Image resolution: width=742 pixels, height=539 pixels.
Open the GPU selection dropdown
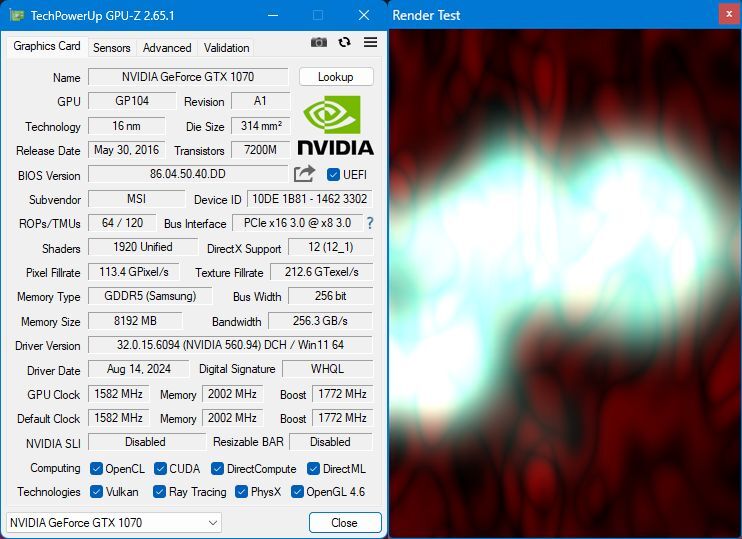point(114,522)
